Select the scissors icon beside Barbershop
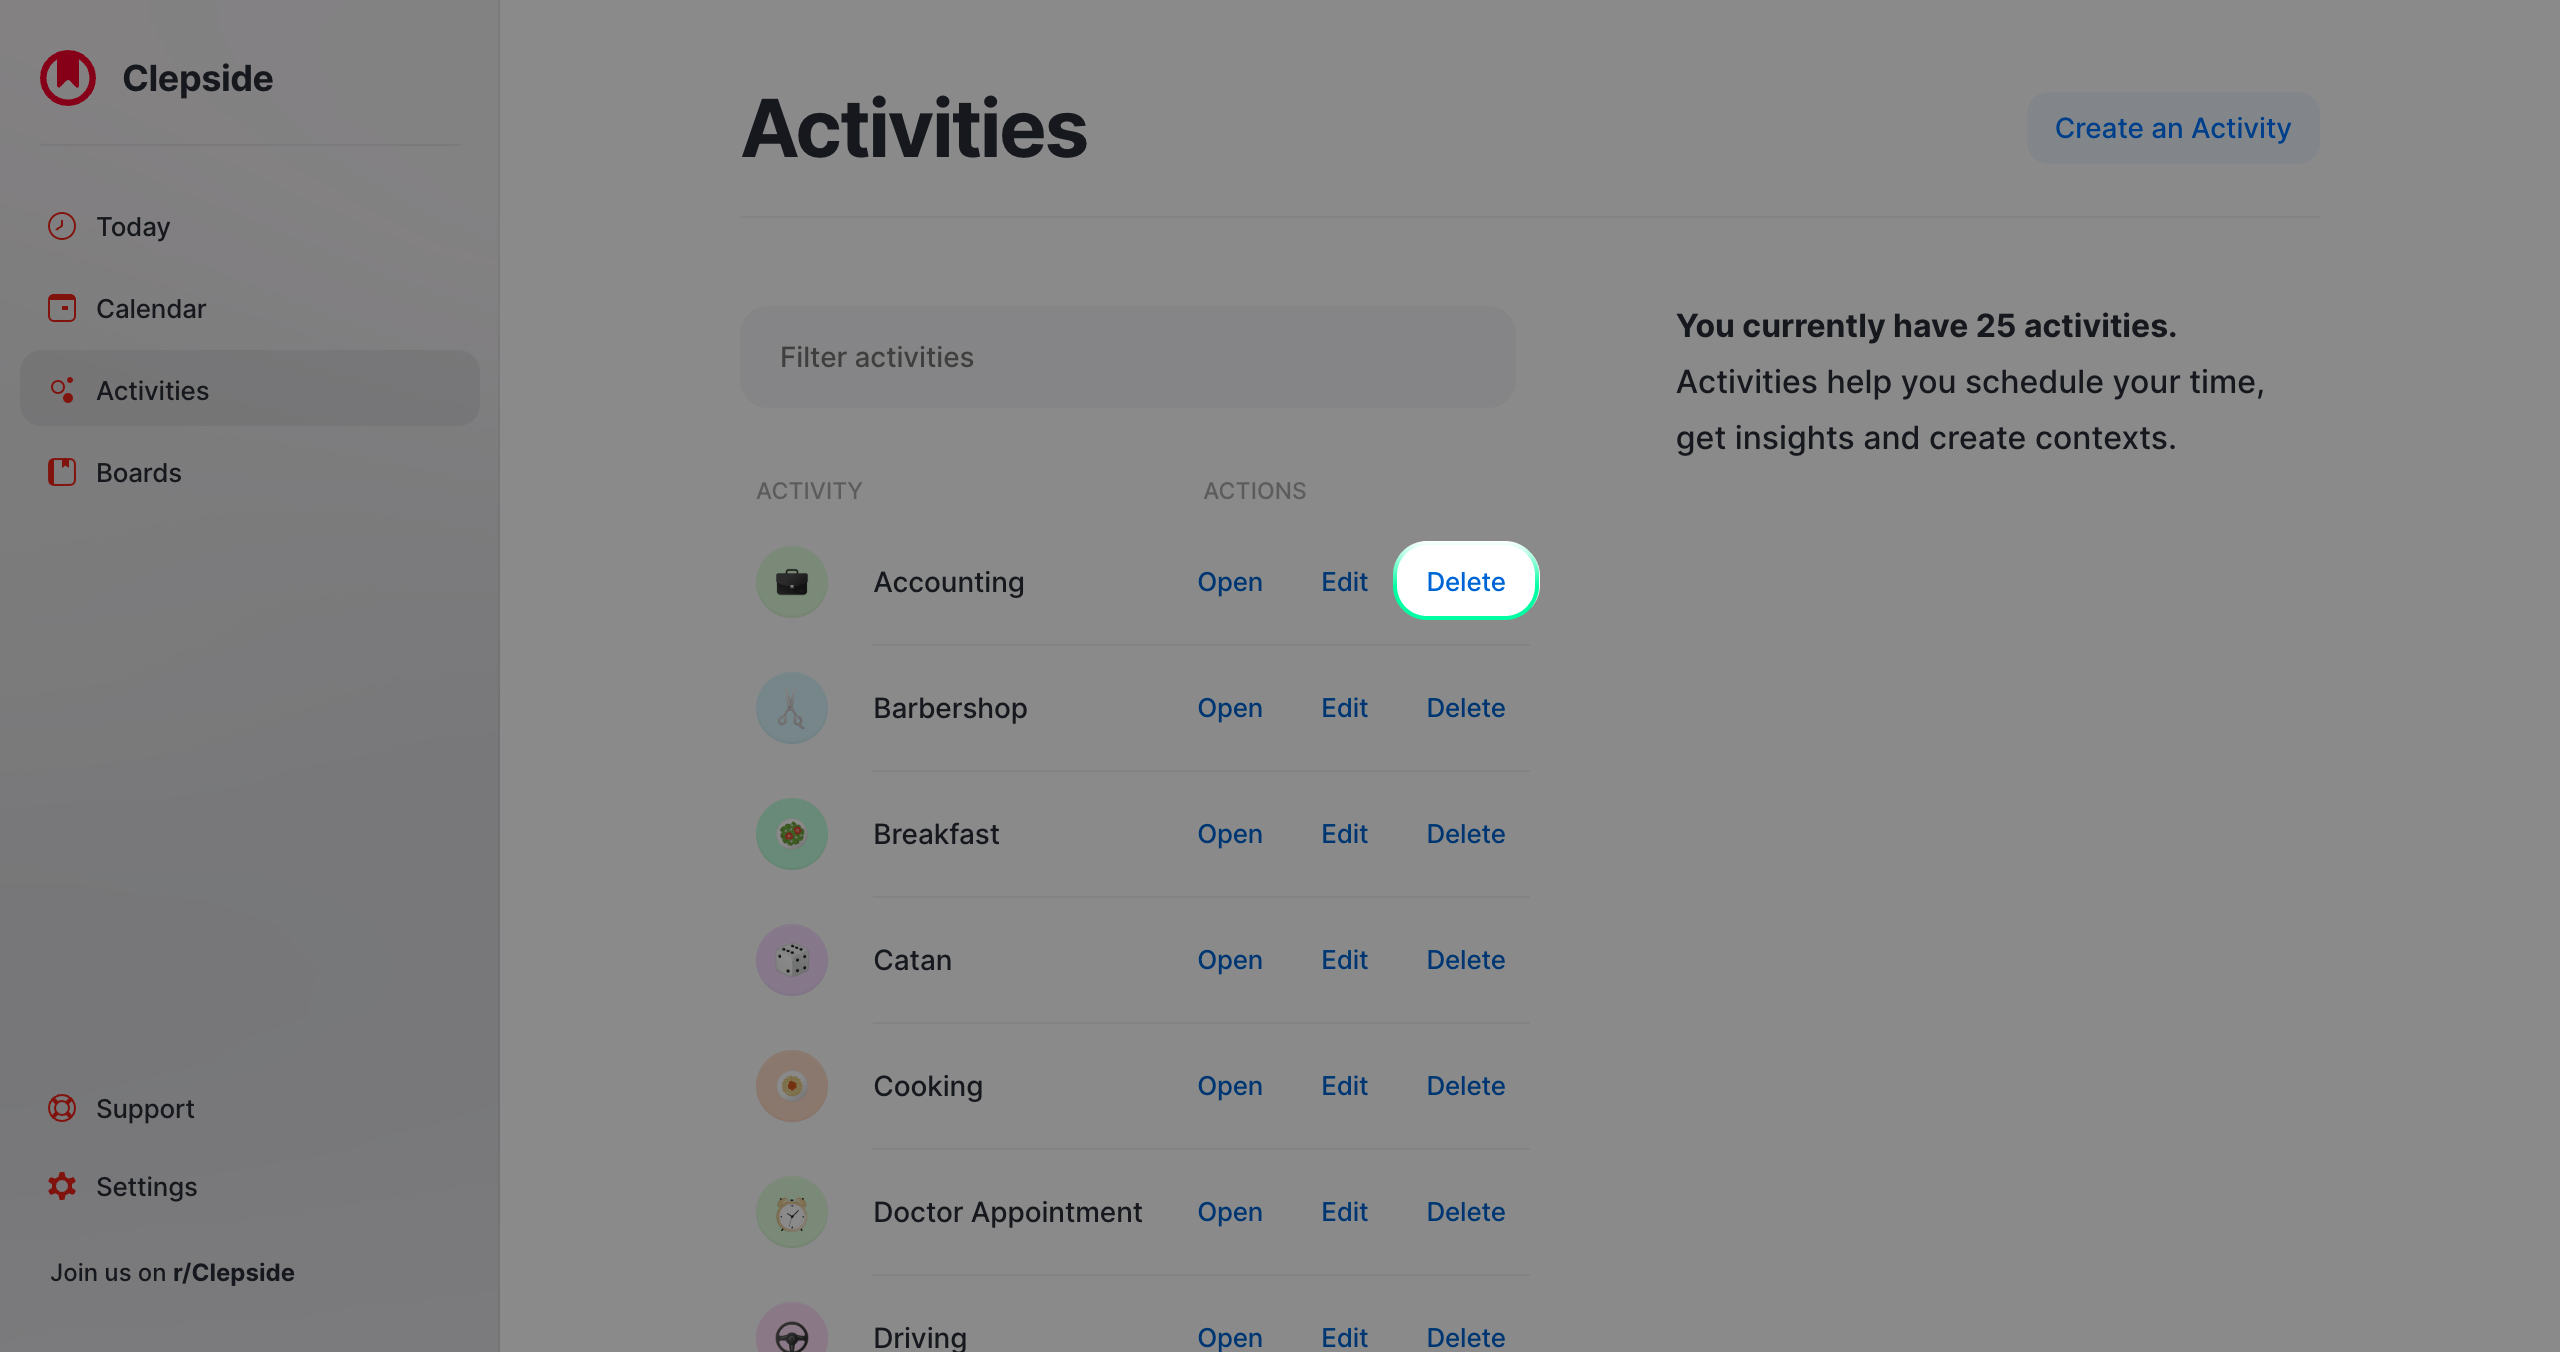 click(791, 707)
